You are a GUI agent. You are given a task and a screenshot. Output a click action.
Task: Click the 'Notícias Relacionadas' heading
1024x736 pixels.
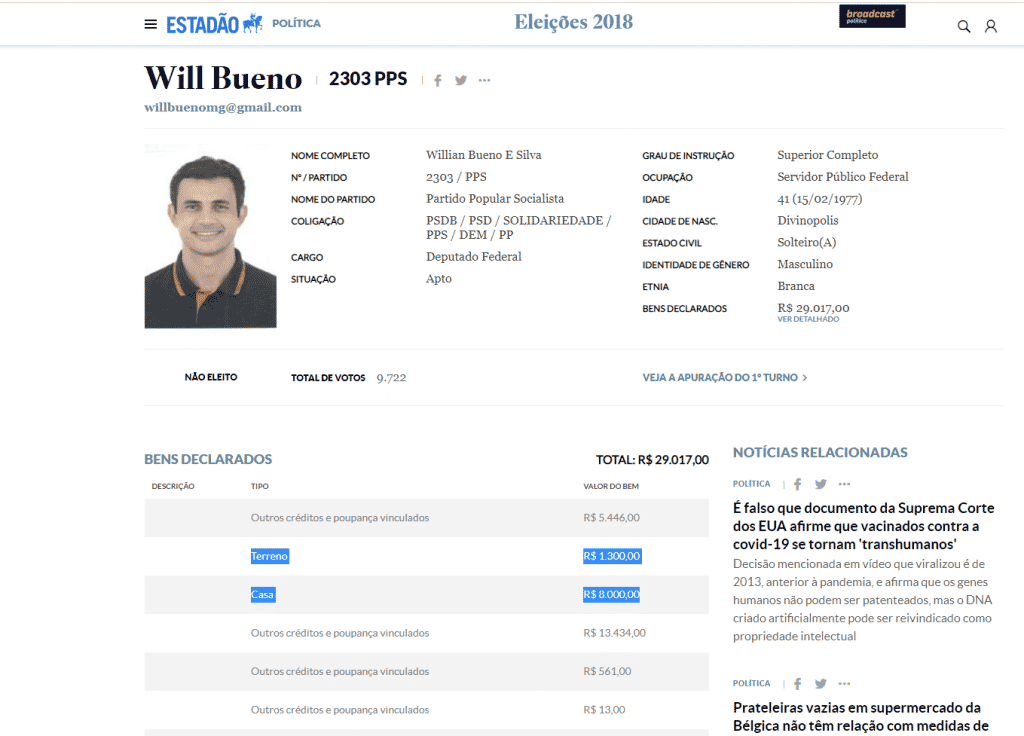coord(820,452)
